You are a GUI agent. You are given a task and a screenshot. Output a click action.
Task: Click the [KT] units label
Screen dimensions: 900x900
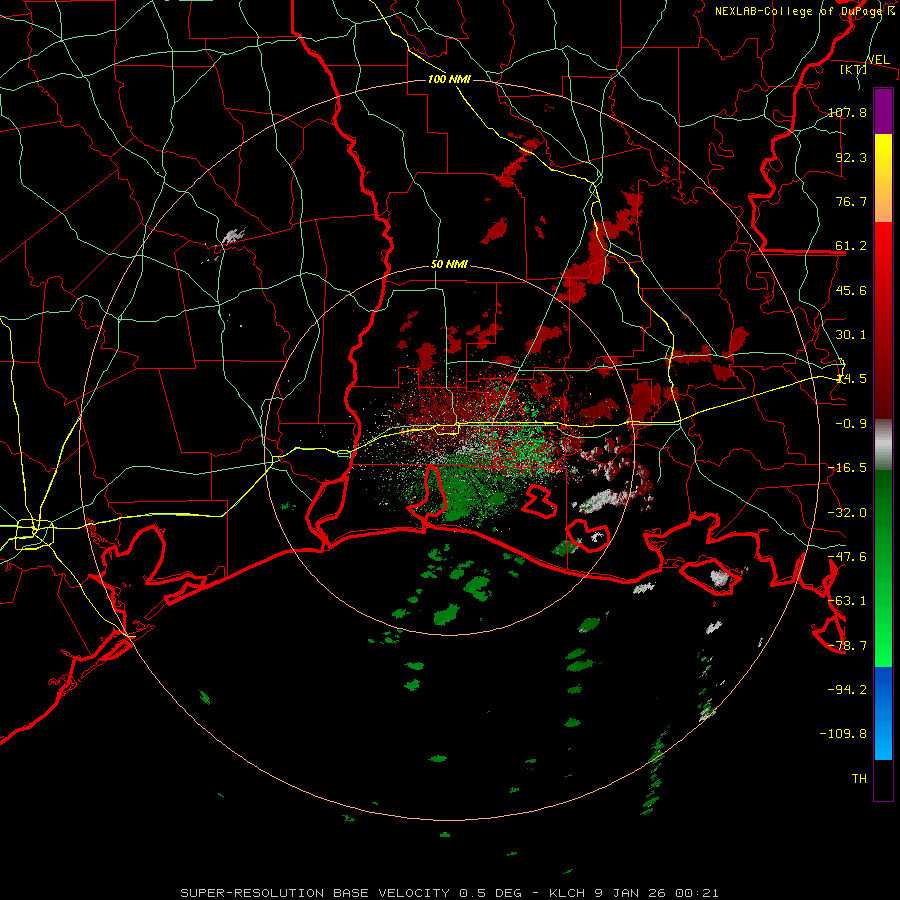pos(854,69)
